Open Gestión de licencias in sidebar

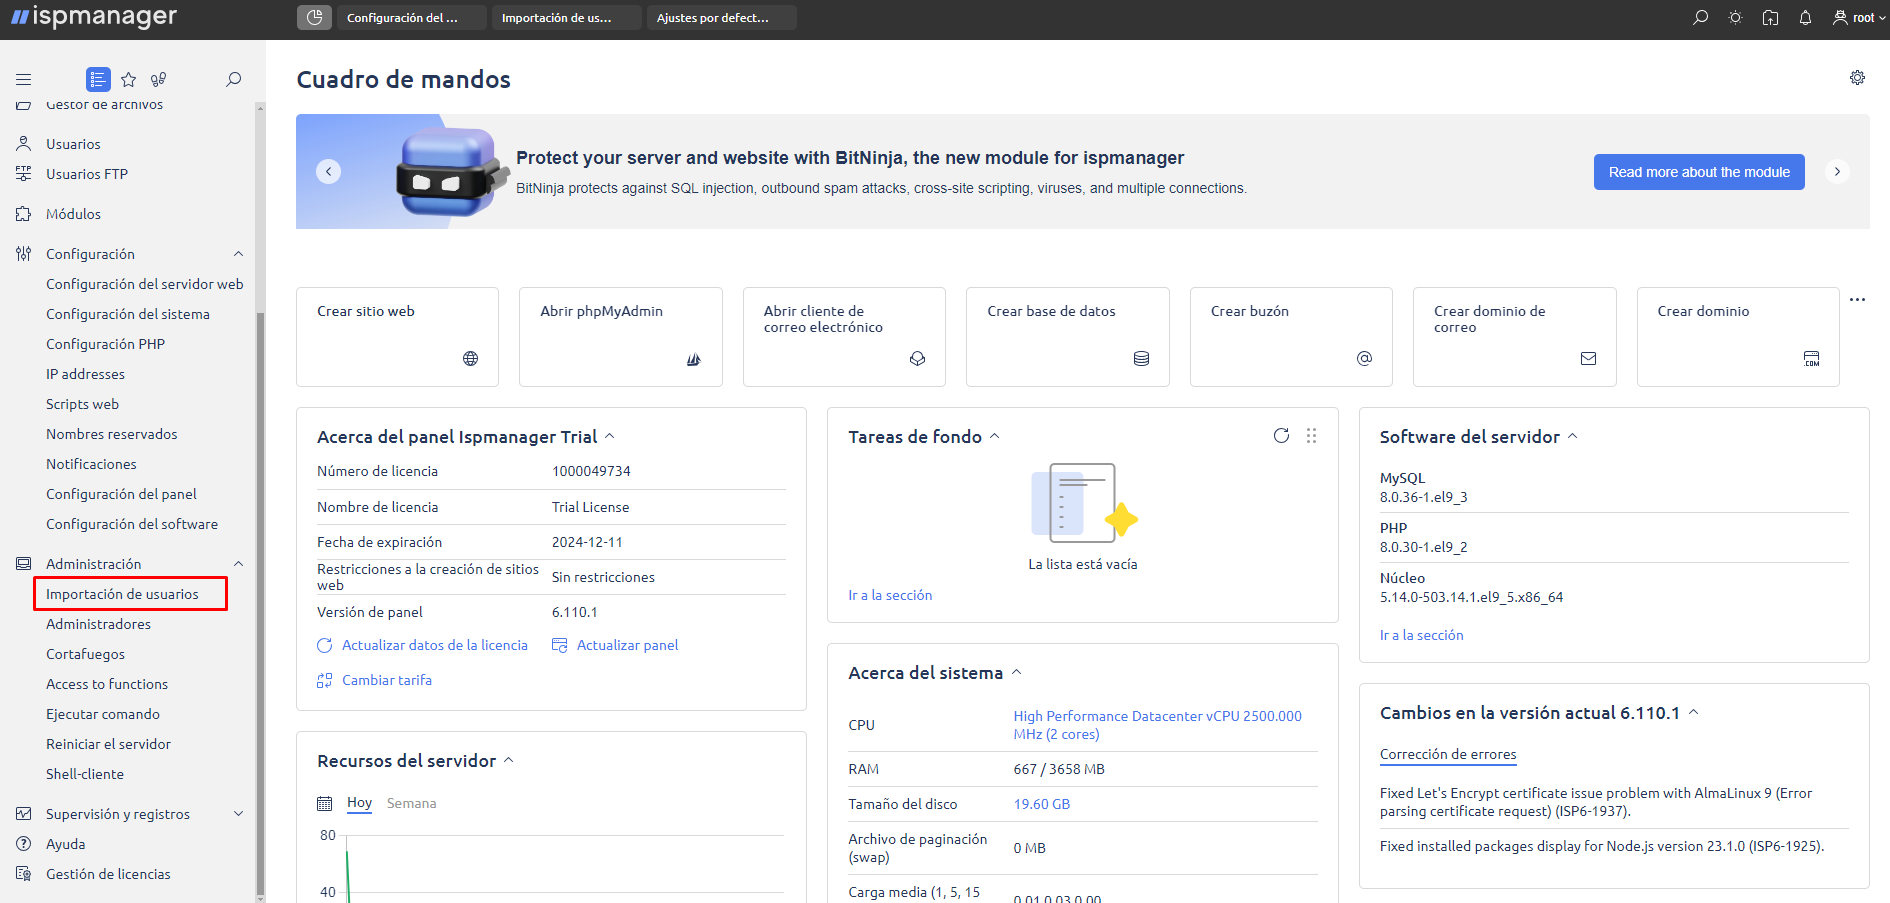[x=108, y=874]
